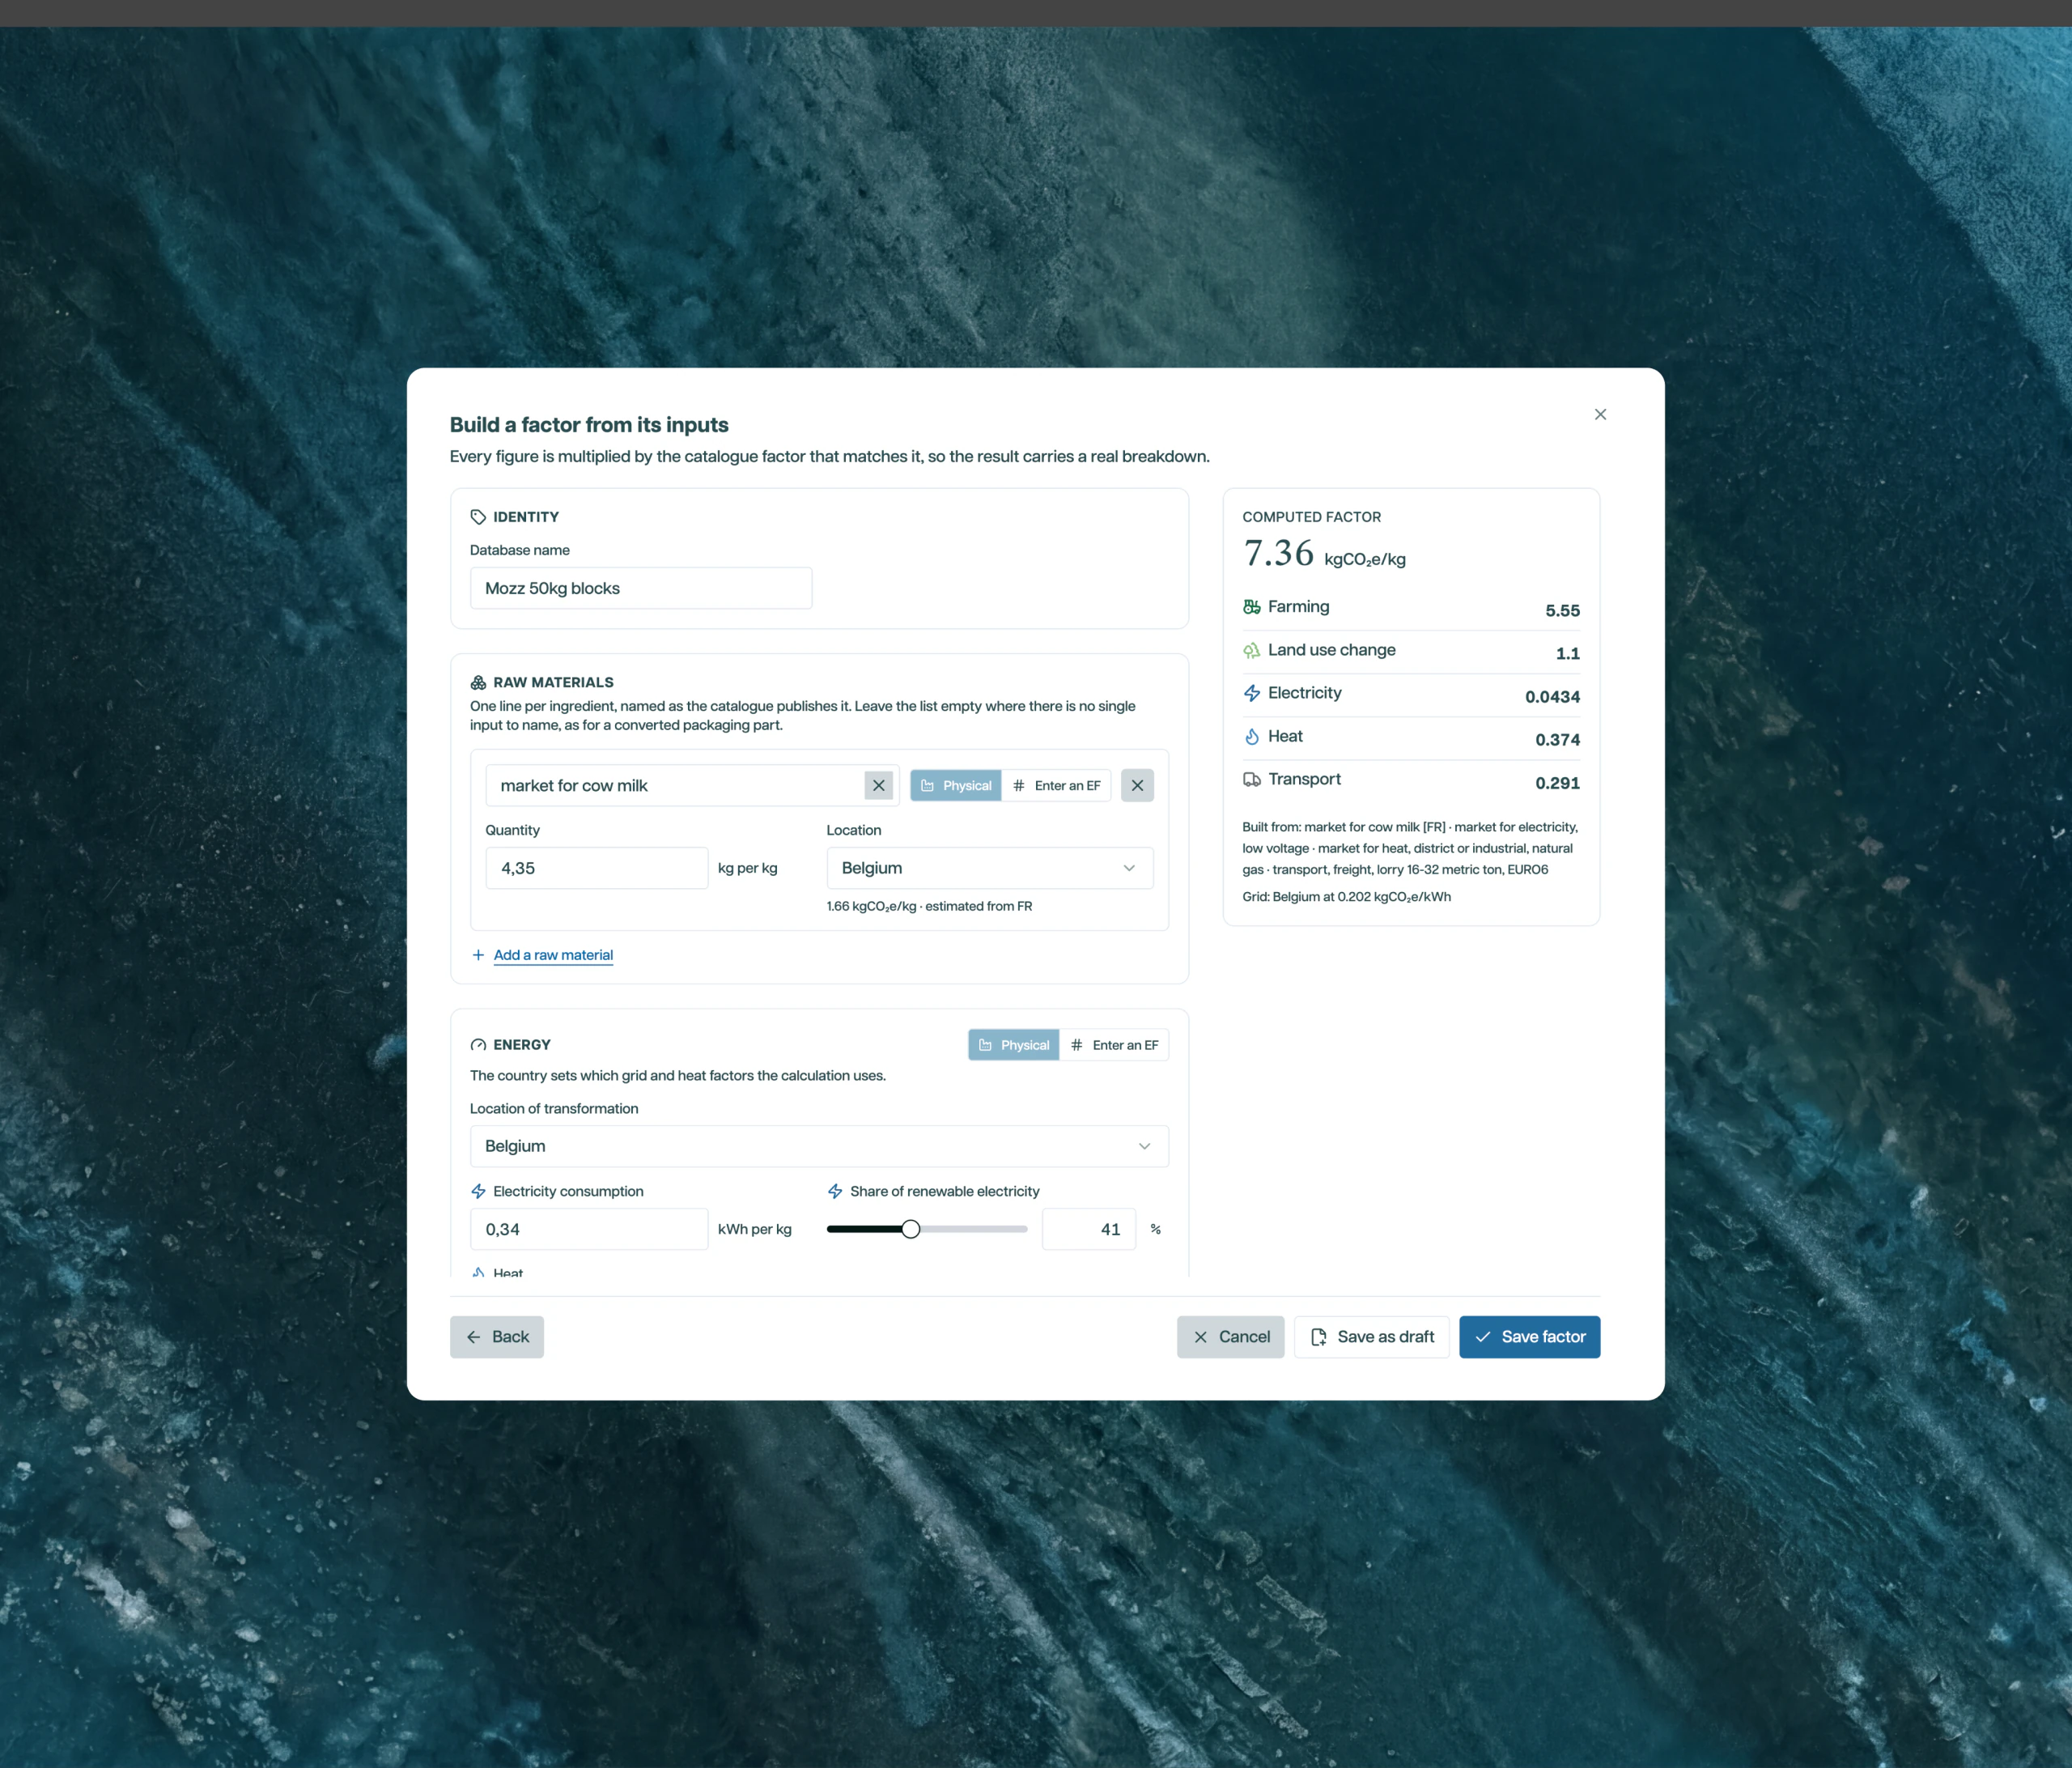Click the Save factor button
This screenshot has width=2072, height=1768.
pyautogui.click(x=1530, y=1337)
